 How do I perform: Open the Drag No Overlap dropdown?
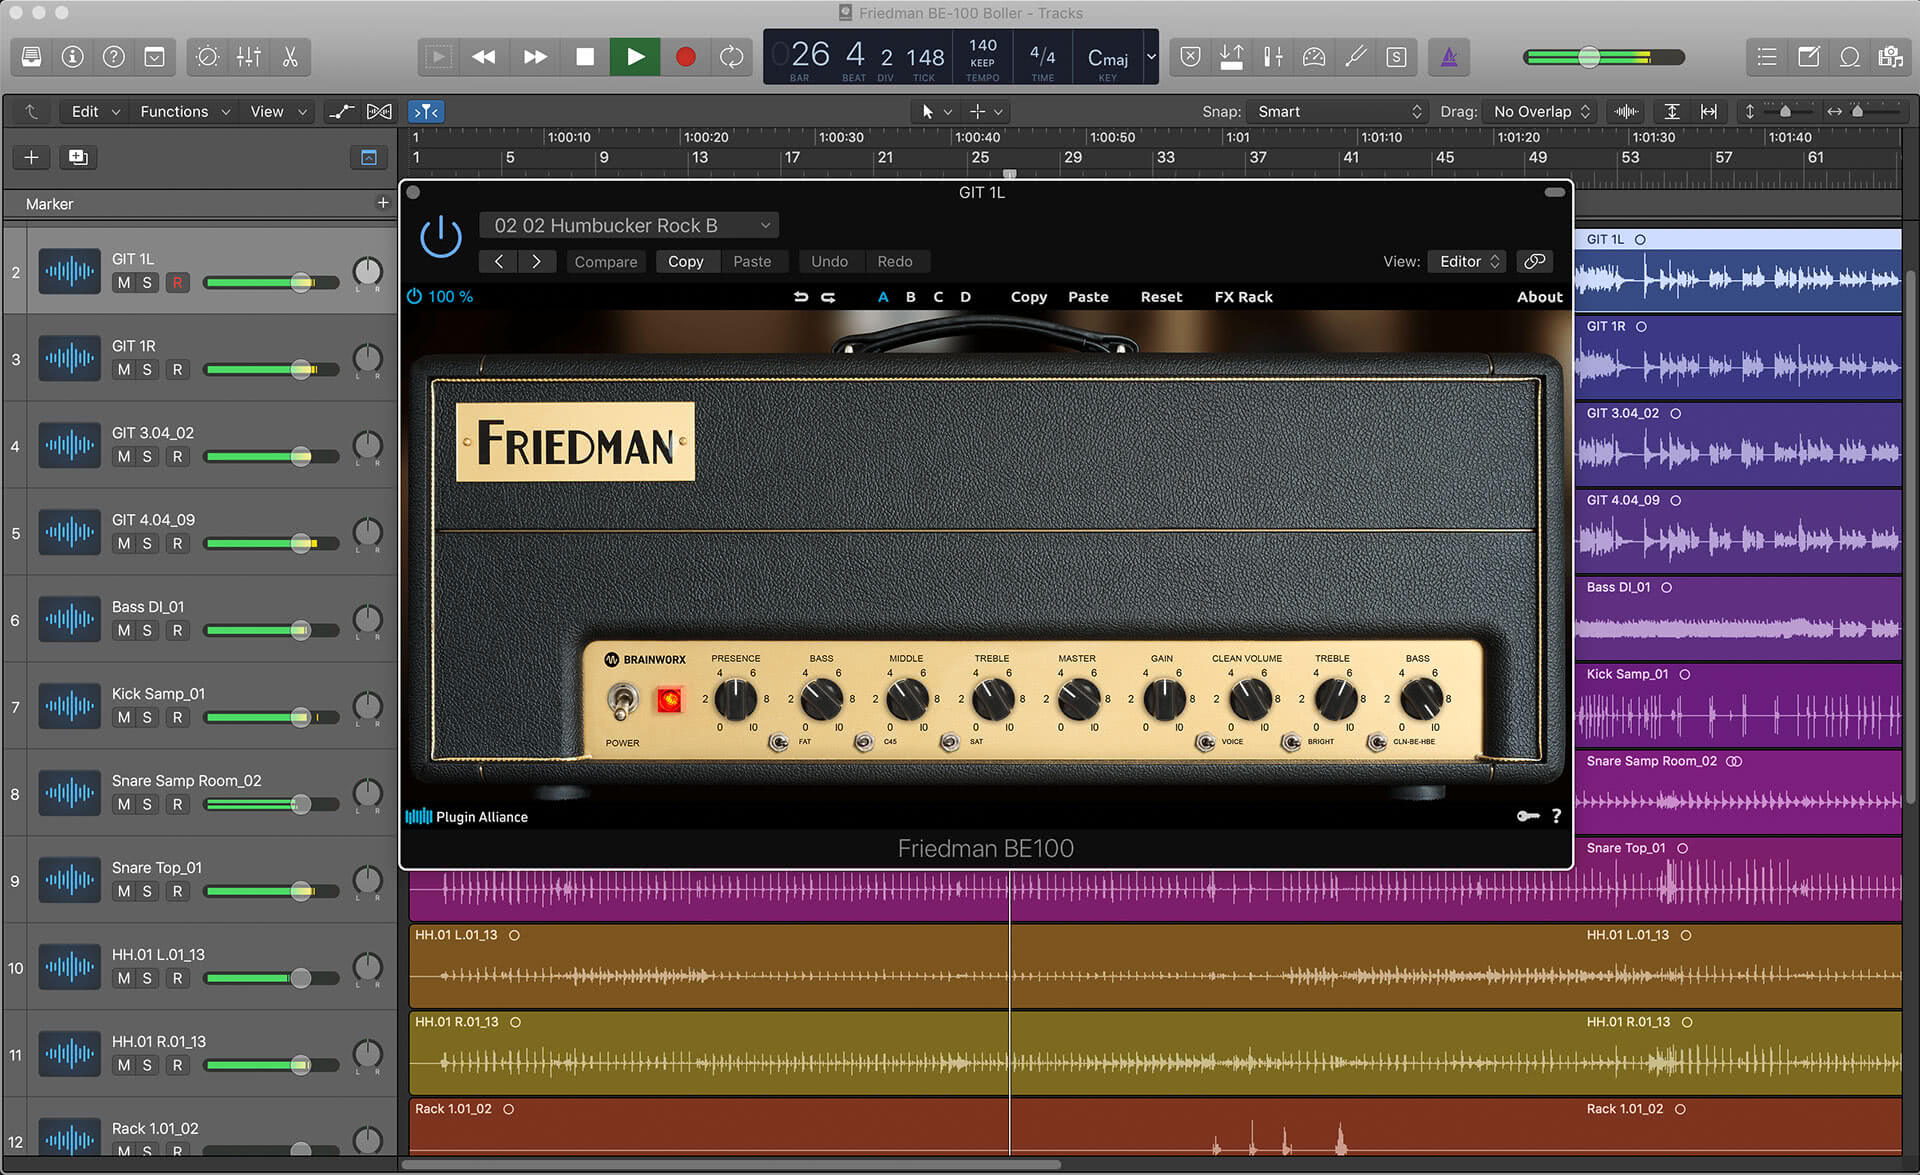[x=1540, y=112]
